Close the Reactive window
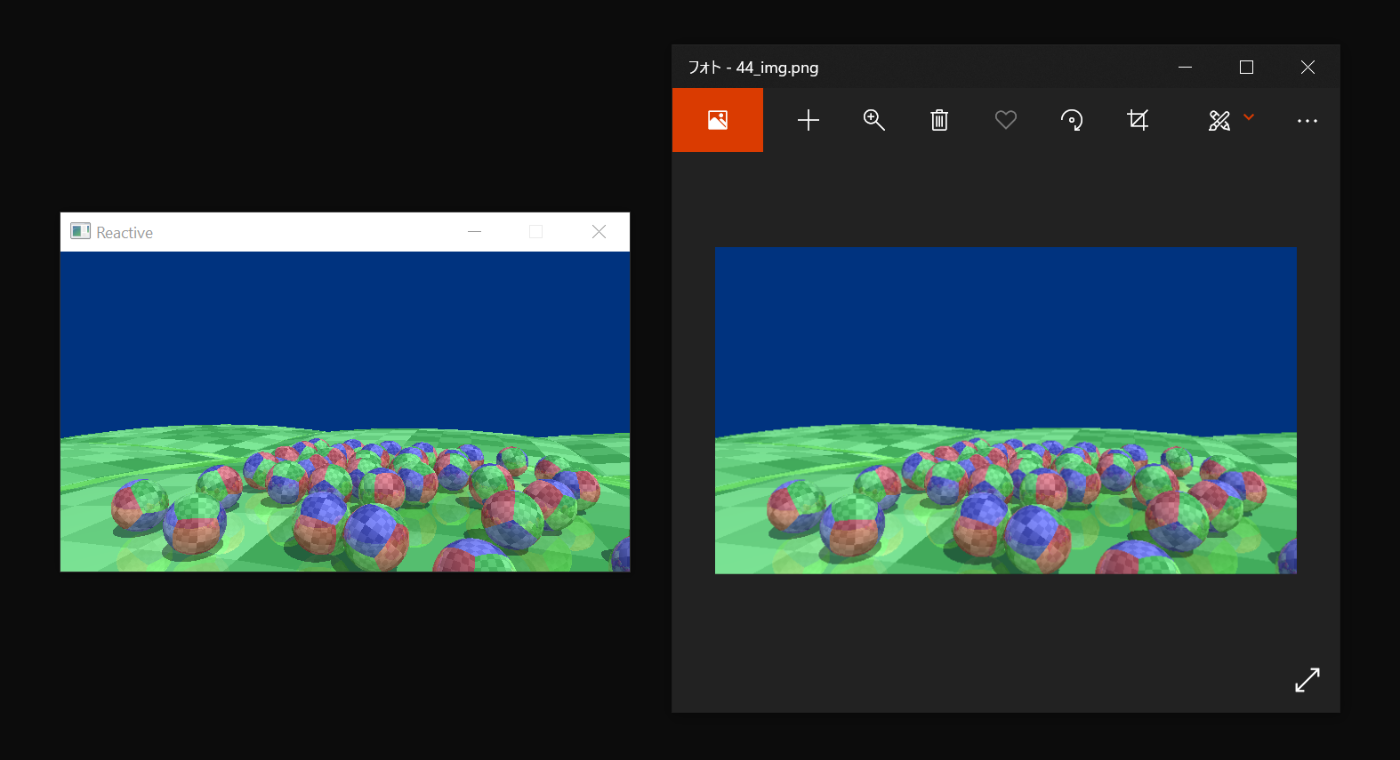The width and height of the screenshot is (1400, 760). coord(599,231)
